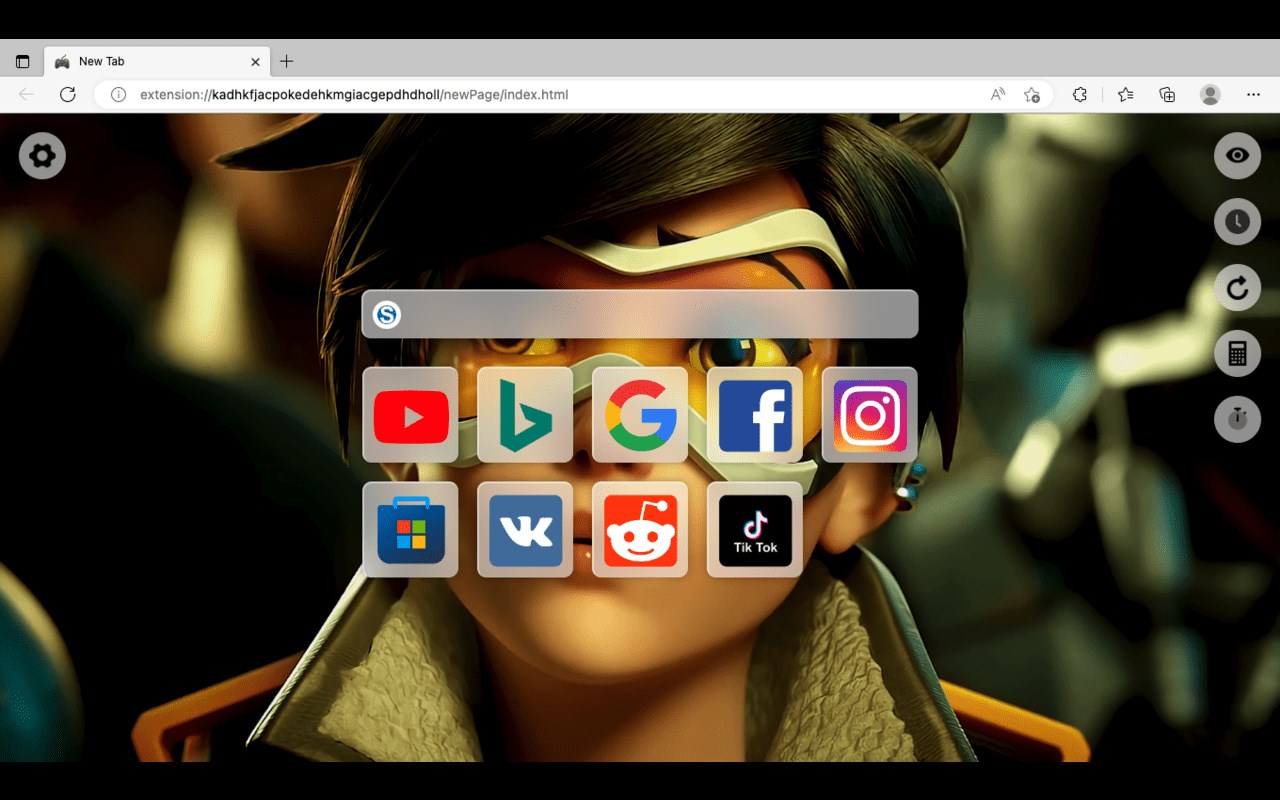This screenshot has width=1280, height=800.
Task: Open the Reddit shortcut tile
Action: pos(640,530)
